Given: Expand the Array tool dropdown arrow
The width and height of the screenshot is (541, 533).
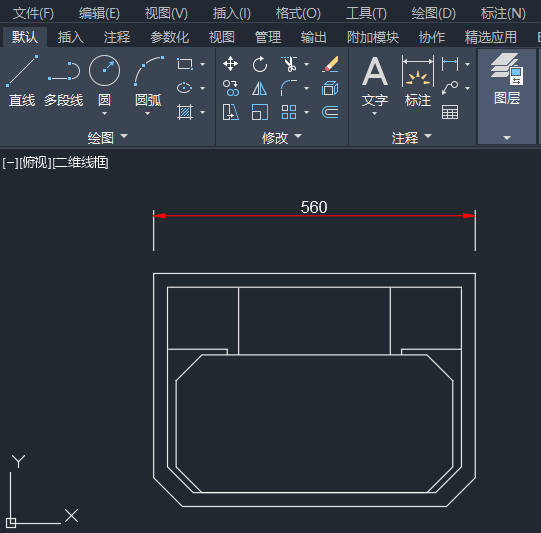Looking at the screenshot, I should (306, 112).
